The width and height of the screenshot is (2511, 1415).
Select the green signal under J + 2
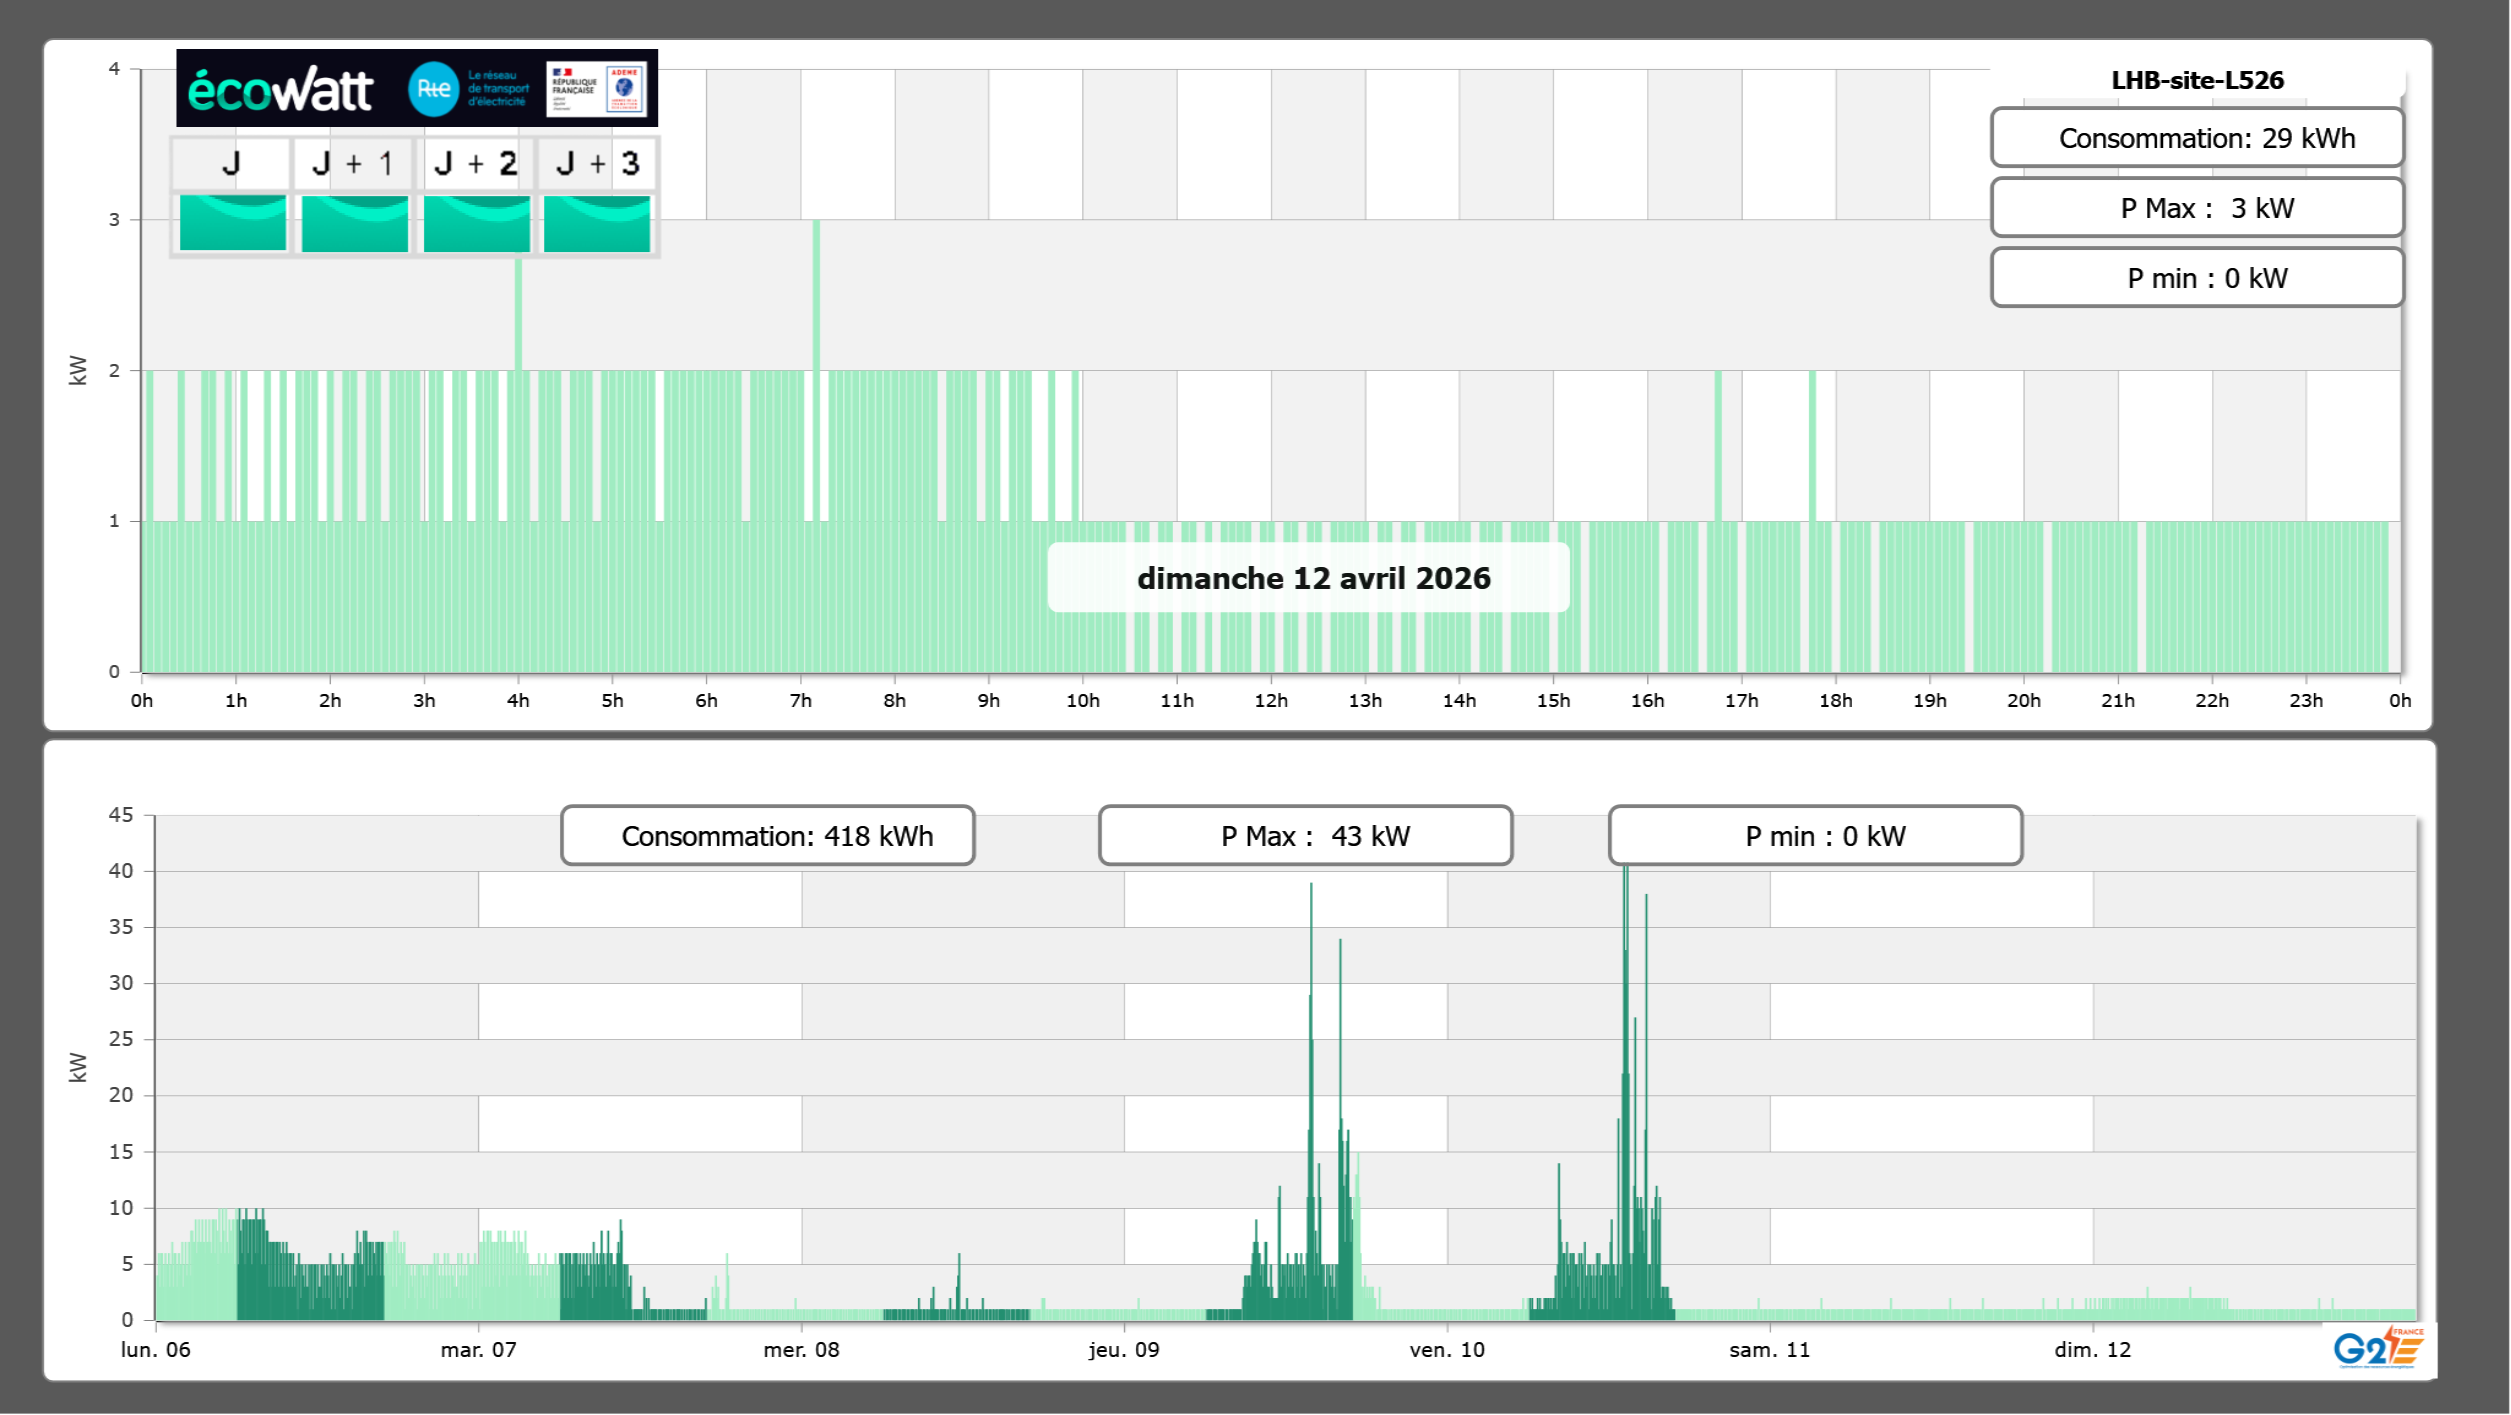(x=476, y=223)
